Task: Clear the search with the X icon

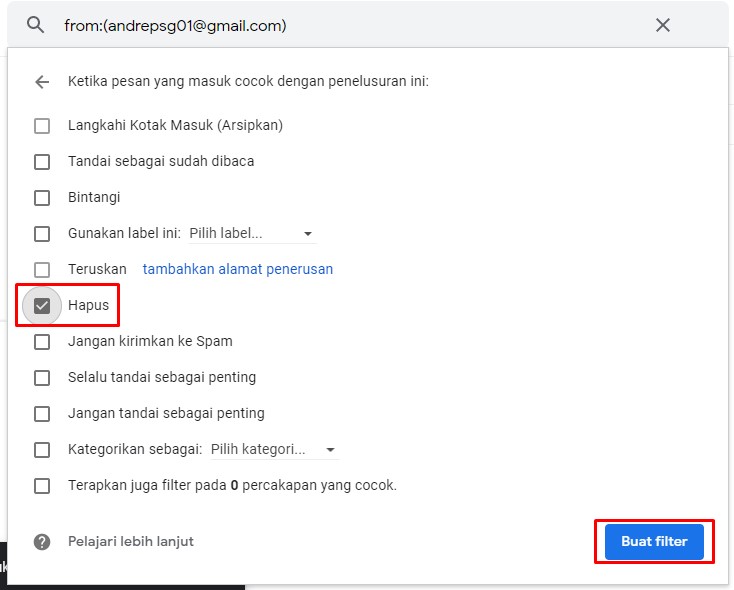Action: (662, 25)
